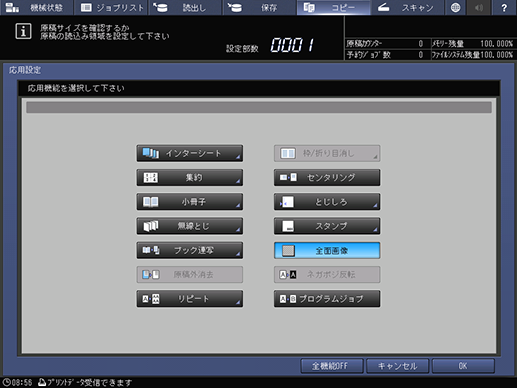Select the コピー copy tab
Image resolution: width=517 pixels, height=388 pixels.
click(334, 7)
